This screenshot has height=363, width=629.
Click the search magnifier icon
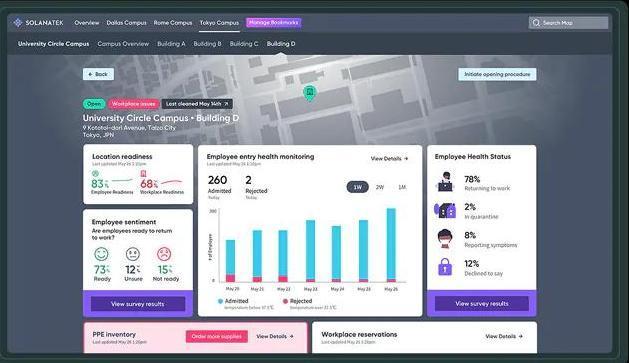click(536, 23)
